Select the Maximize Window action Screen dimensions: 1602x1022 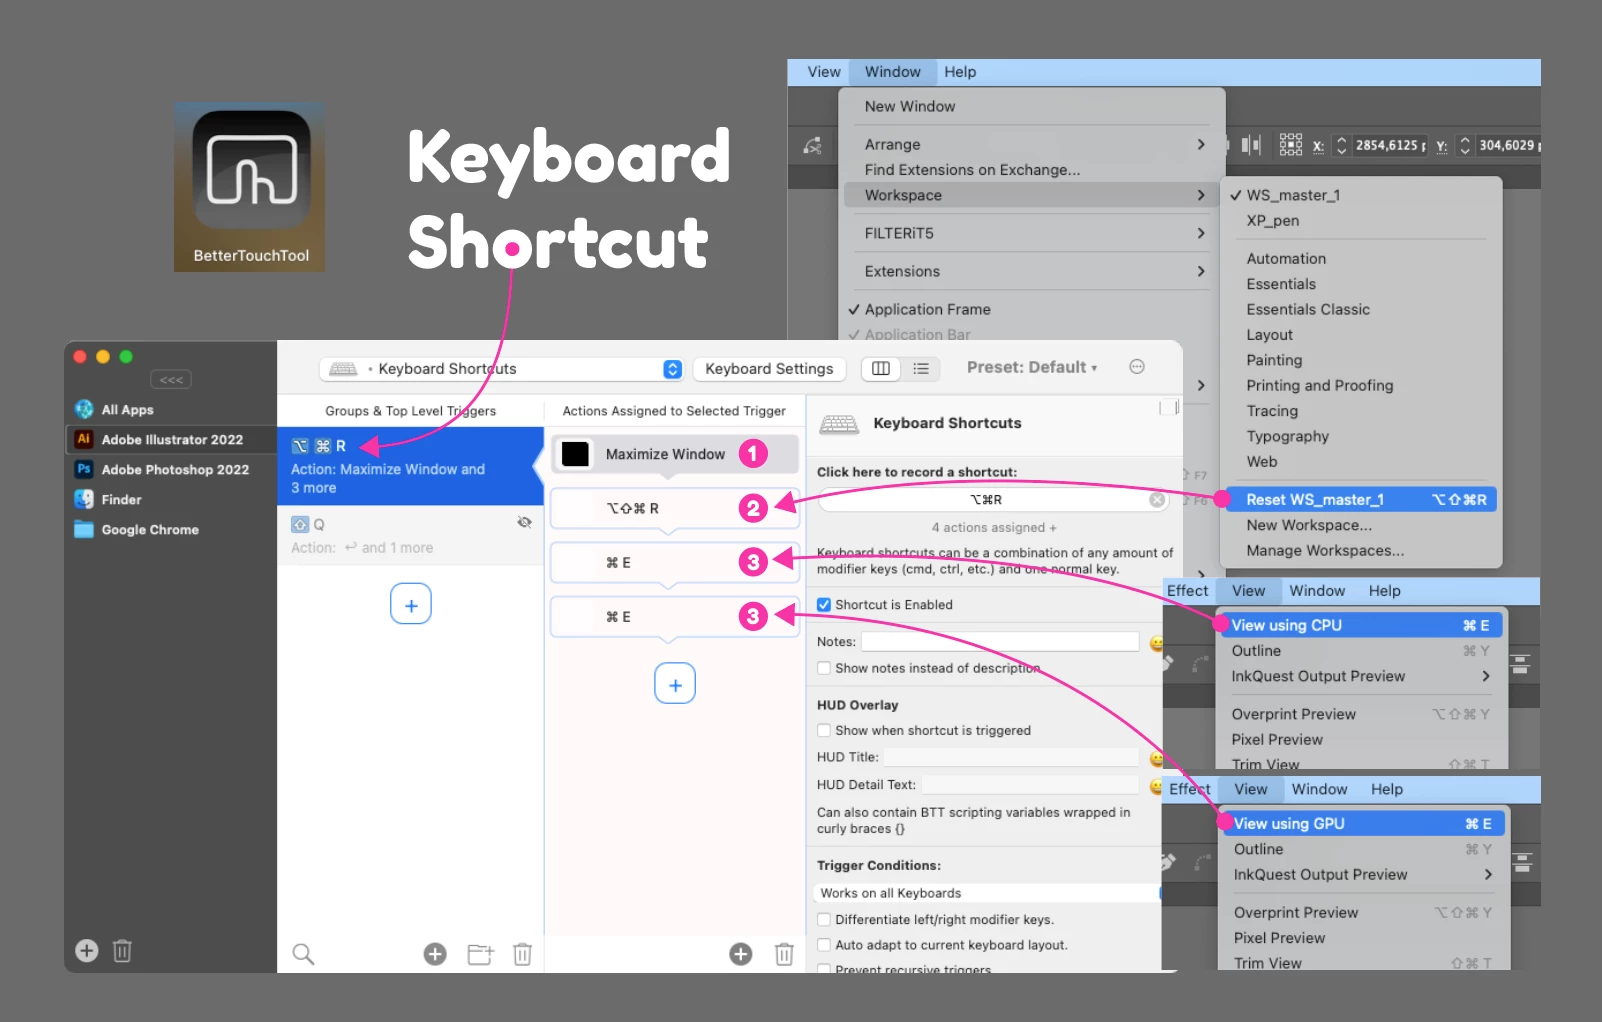676,454
